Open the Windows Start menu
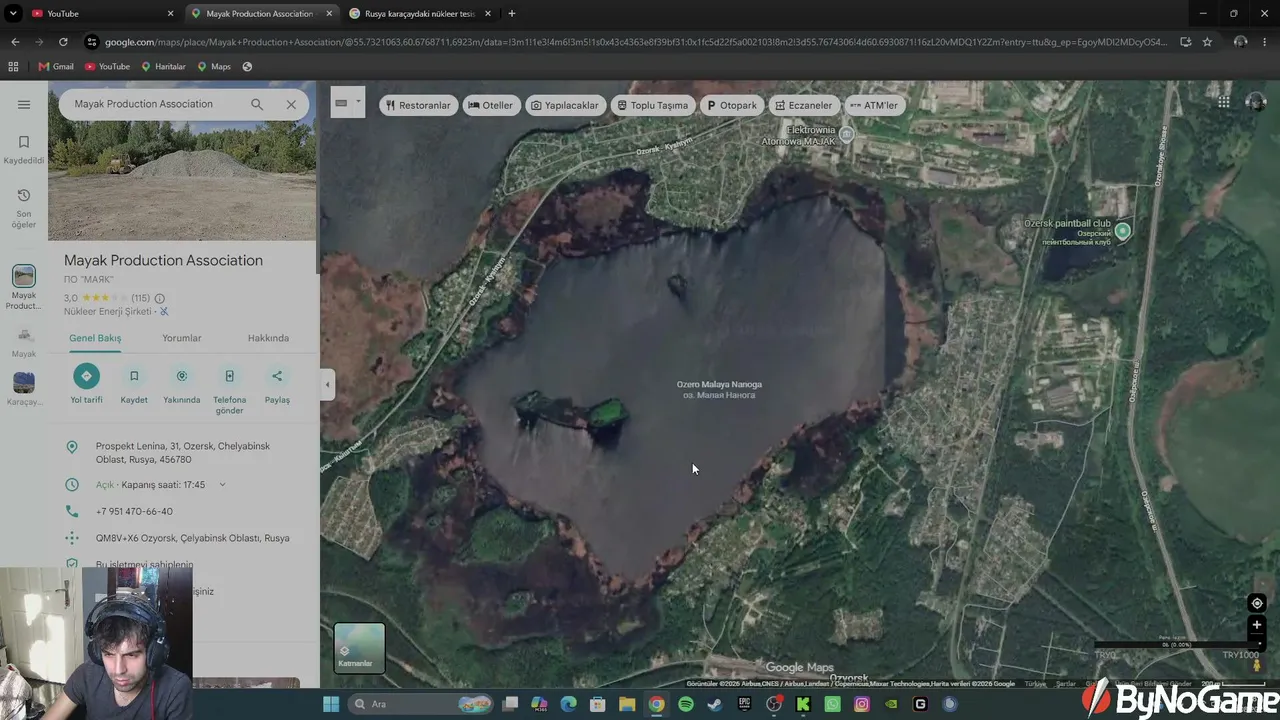The width and height of the screenshot is (1280, 720). click(331, 704)
